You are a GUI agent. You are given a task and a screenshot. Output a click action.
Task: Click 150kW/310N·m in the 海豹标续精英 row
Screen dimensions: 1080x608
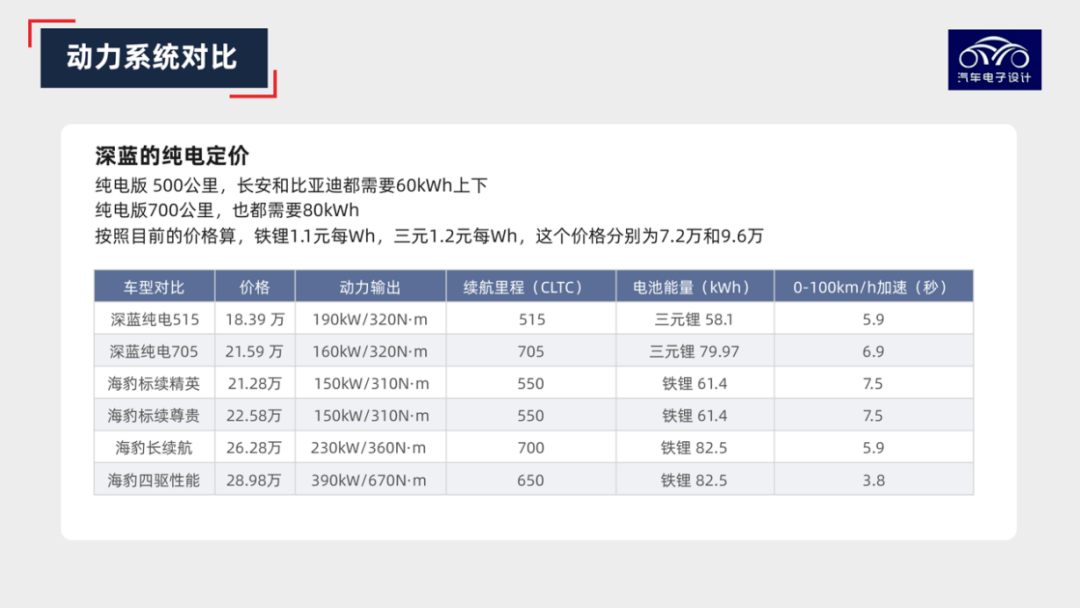click(x=371, y=384)
